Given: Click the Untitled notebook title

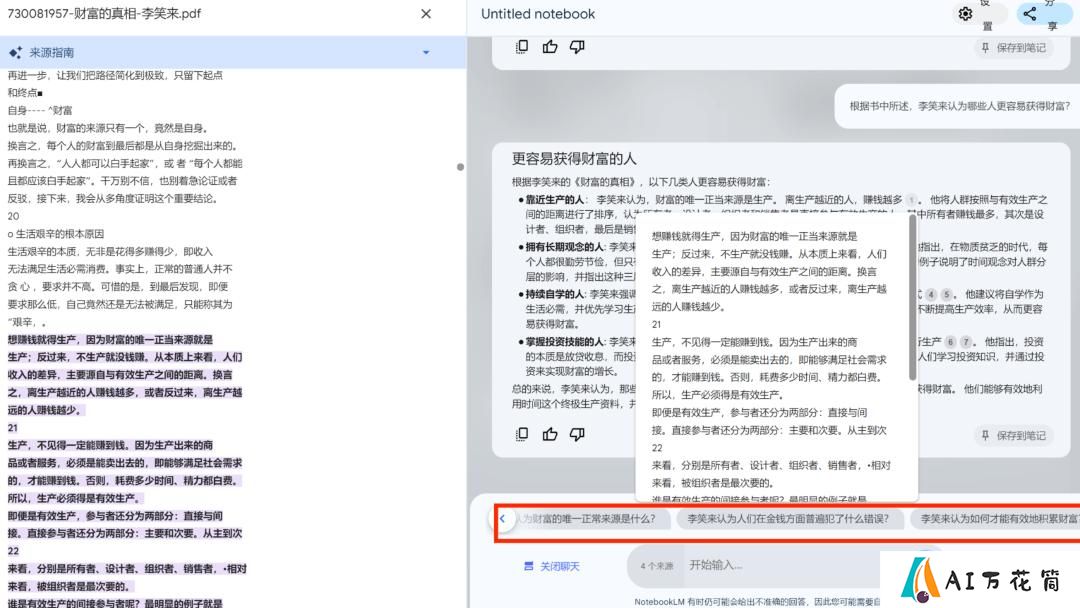Looking at the screenshot, I should click(537, 14).
